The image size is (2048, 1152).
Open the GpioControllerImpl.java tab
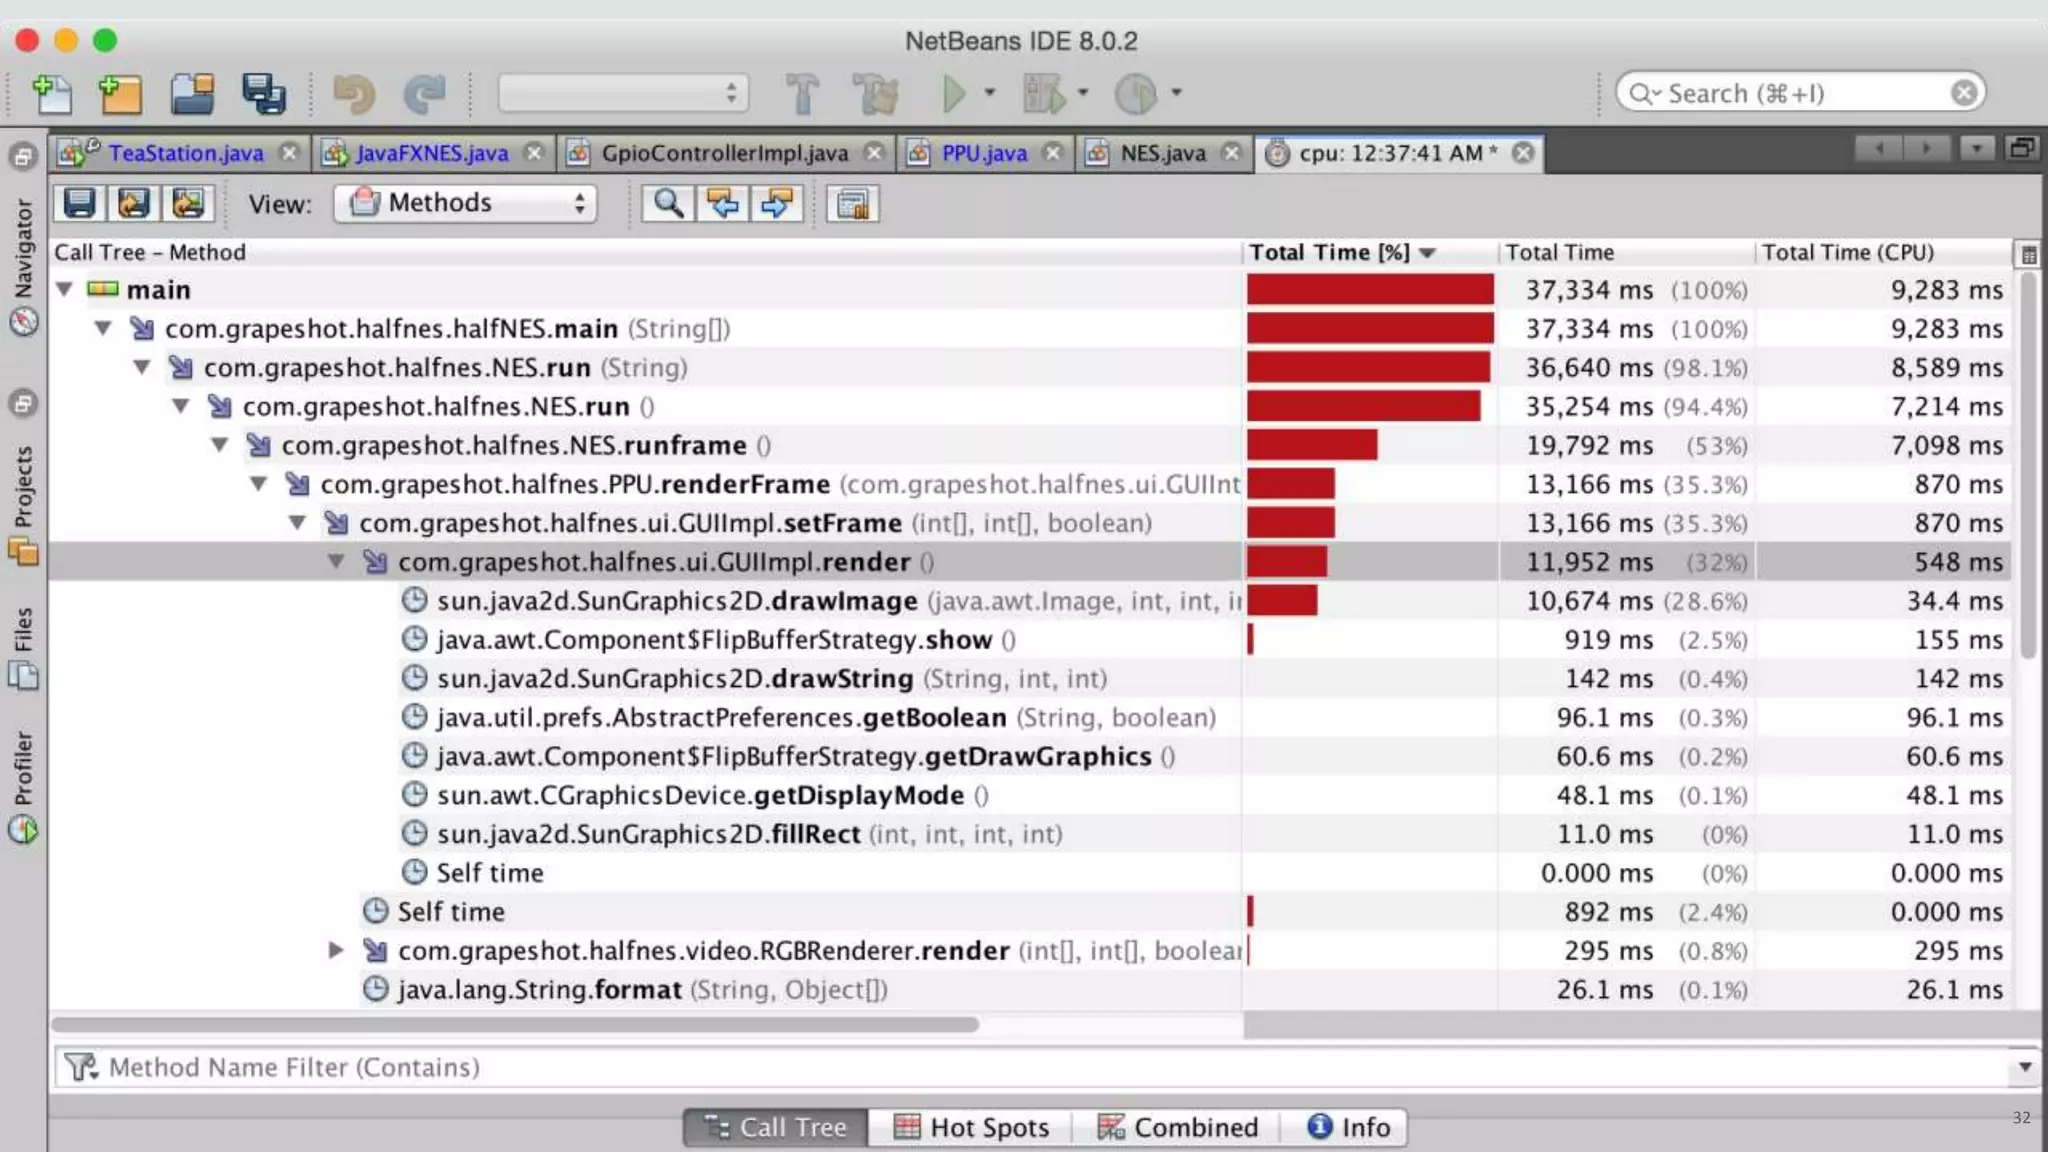(x=723, y=153)
